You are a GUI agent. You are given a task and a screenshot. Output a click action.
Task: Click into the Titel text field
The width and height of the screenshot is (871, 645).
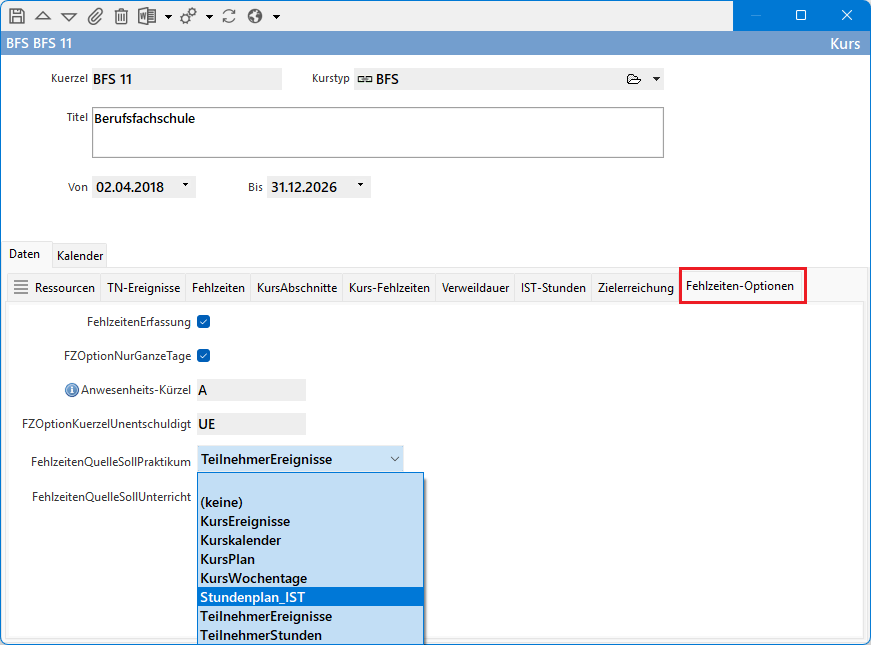point(377,132)
